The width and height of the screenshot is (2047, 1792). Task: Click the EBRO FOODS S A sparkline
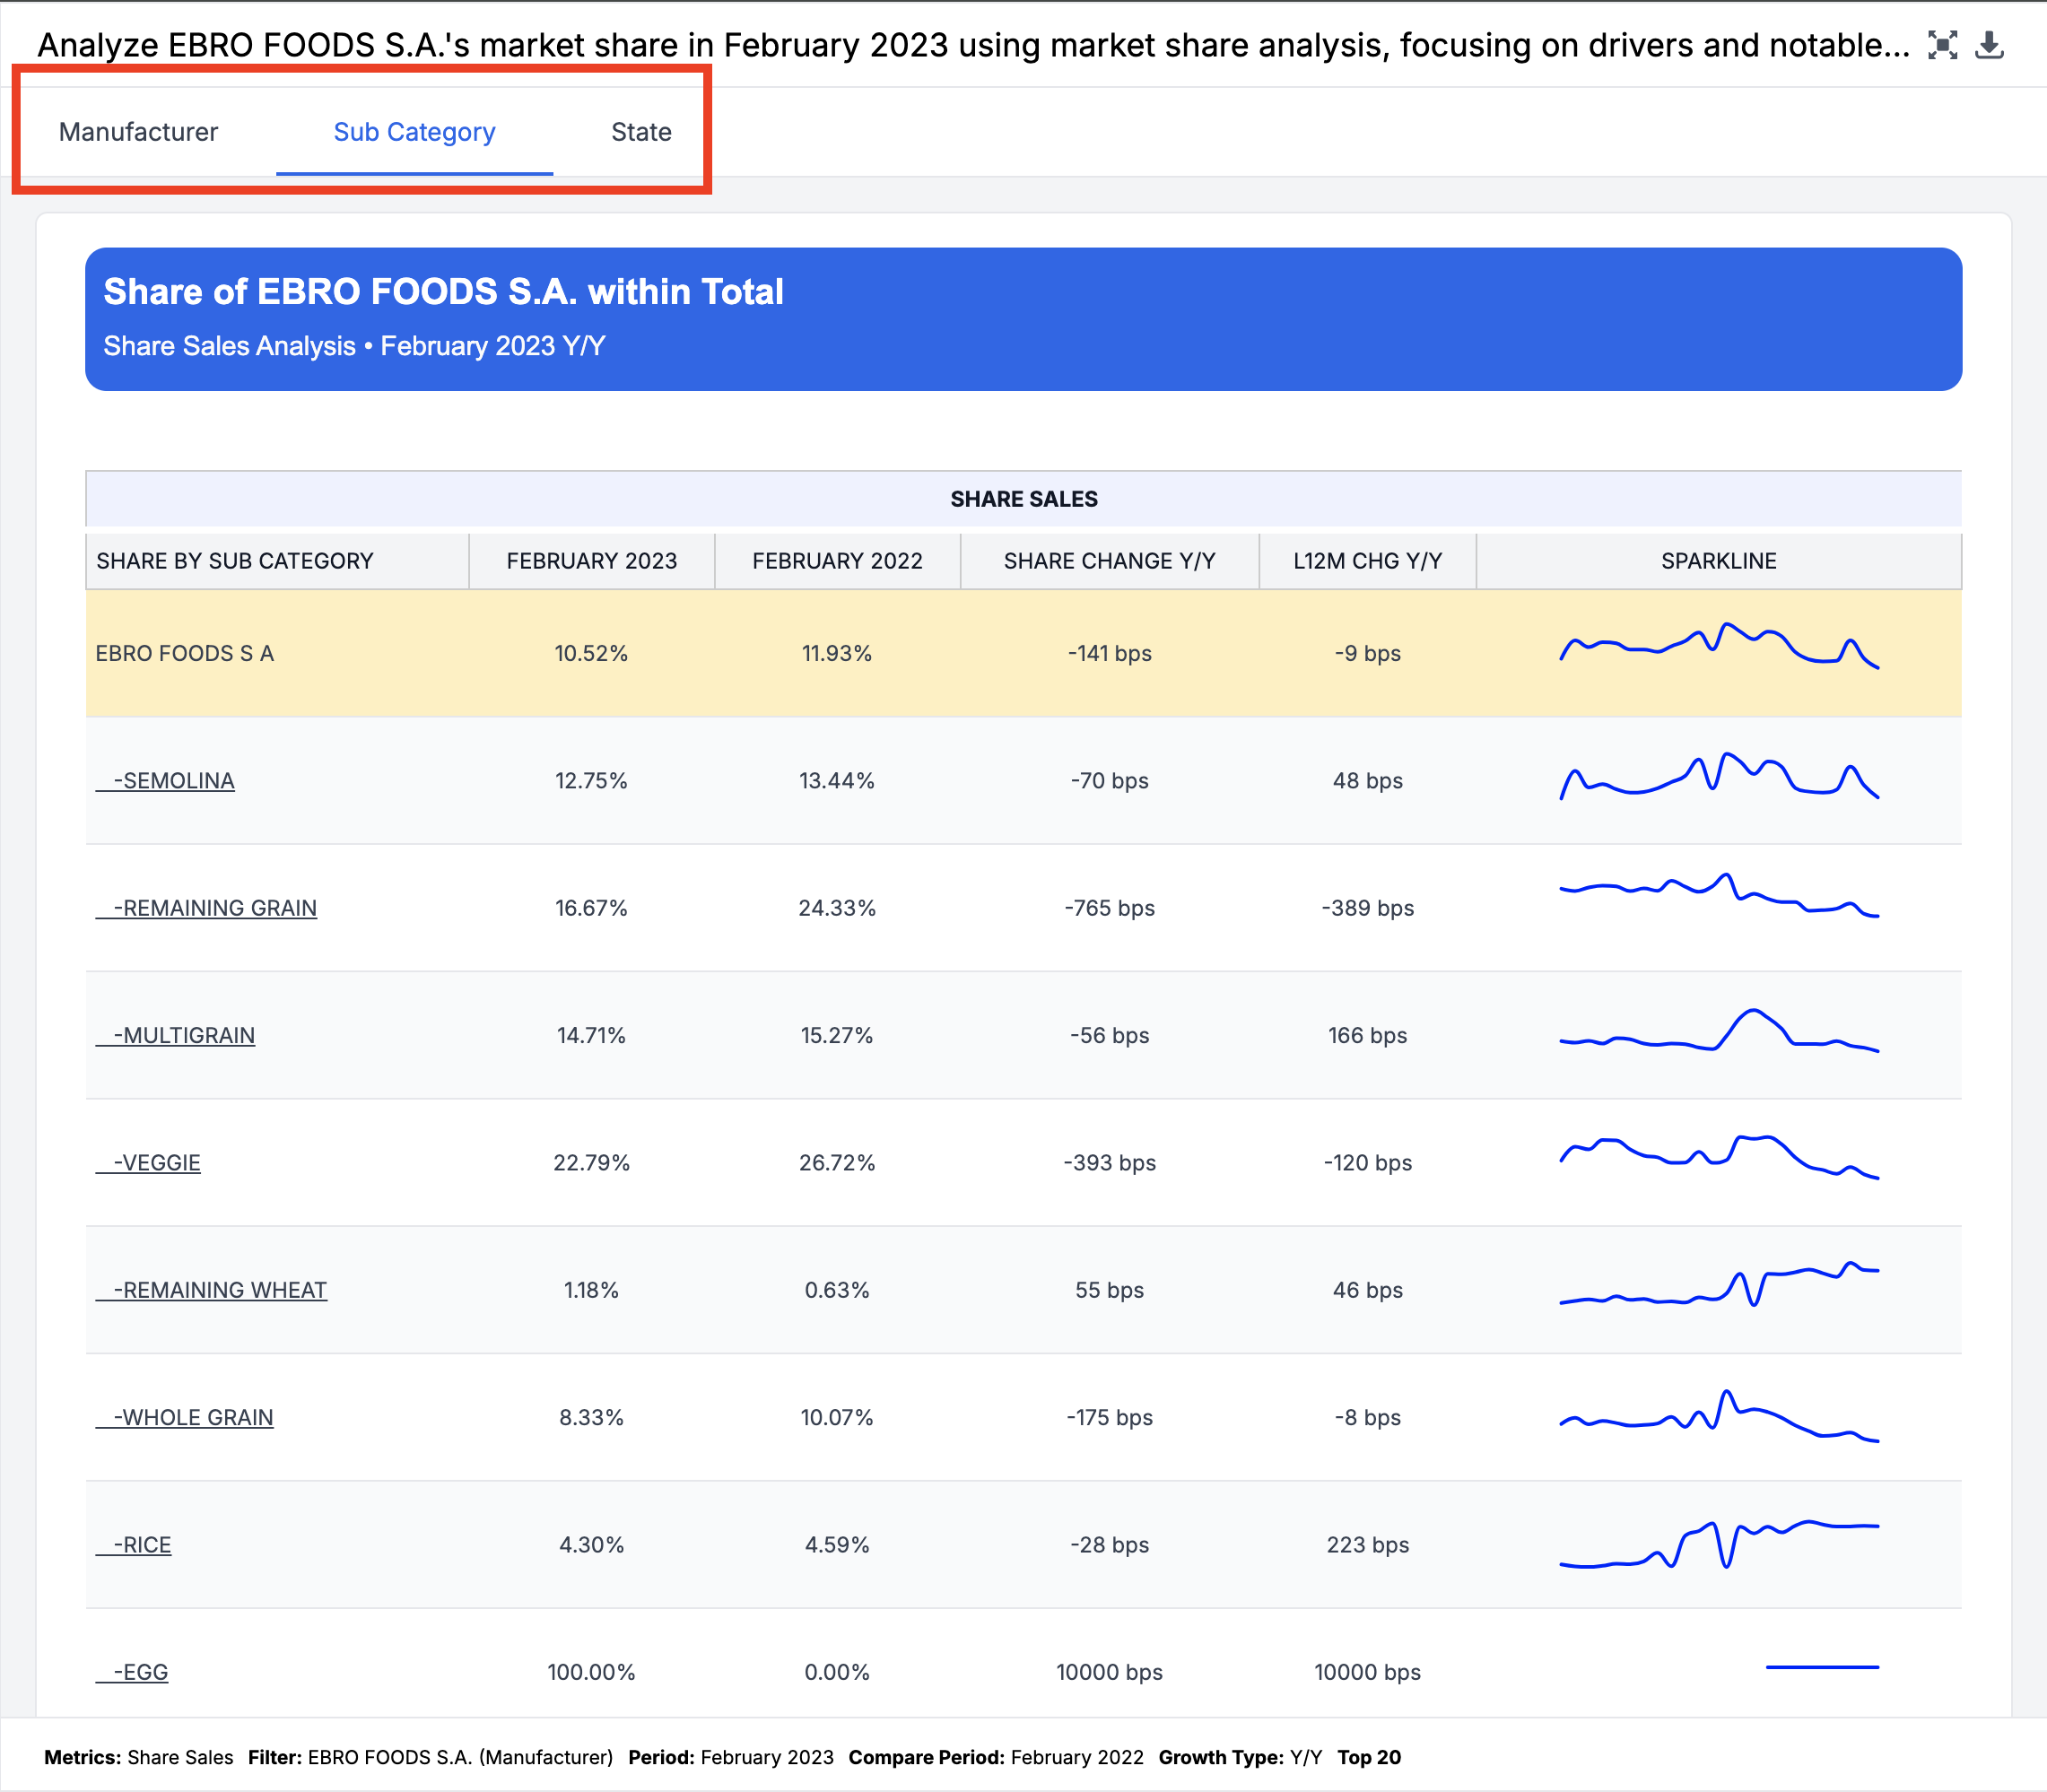point(1718,648)
